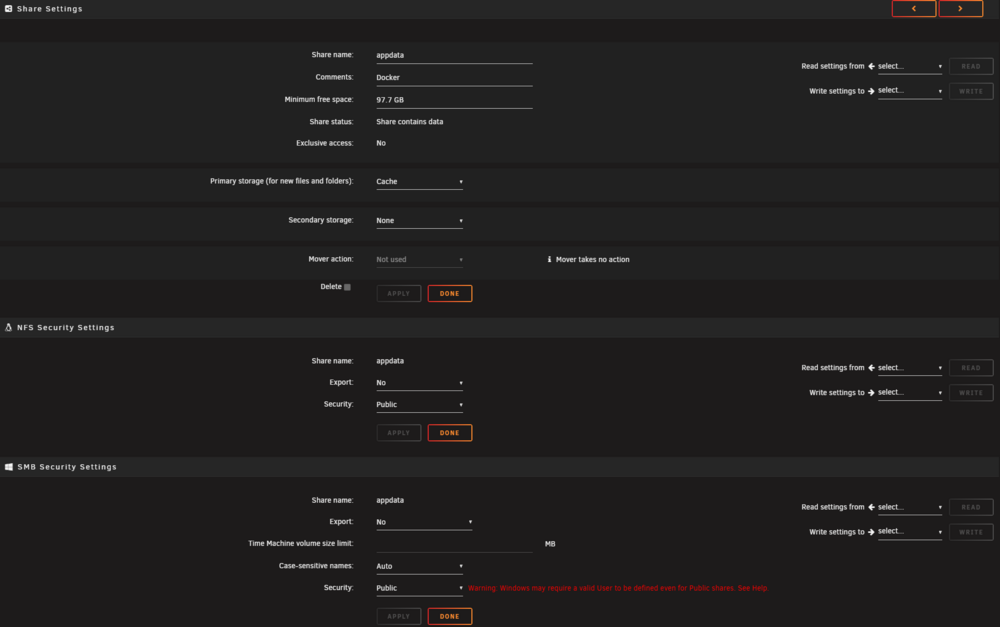The image size is (1000, 627).
Task: Click the Comments field containing Docker
Action: [x=454, y=78]
